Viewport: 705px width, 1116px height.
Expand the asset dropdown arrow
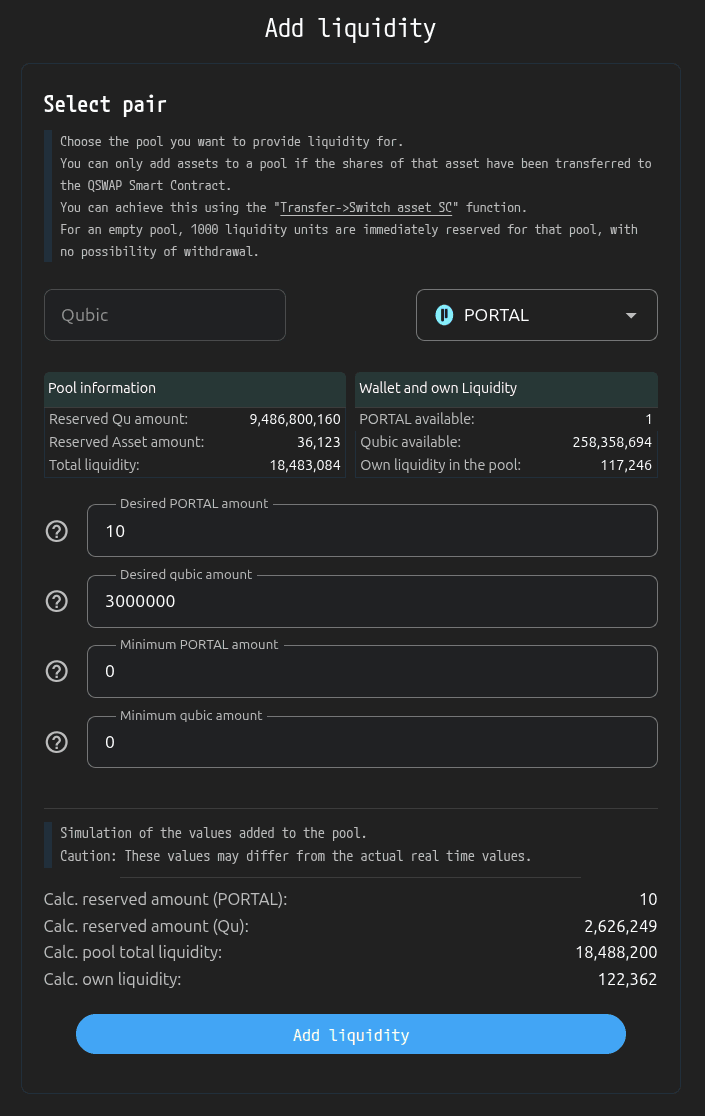point(631,315)
